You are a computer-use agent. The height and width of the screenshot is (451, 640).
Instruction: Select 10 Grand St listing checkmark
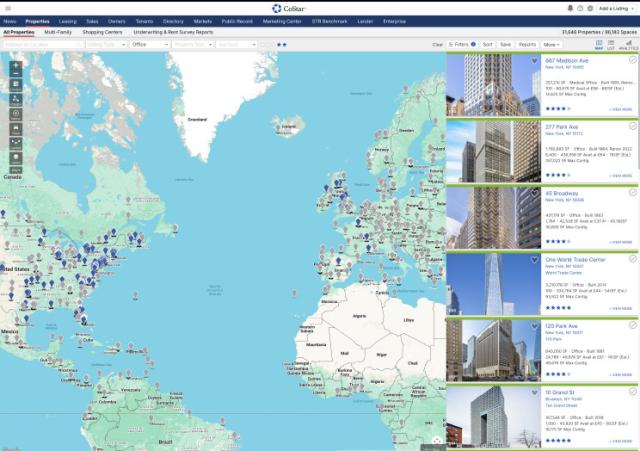click(633, 391)
